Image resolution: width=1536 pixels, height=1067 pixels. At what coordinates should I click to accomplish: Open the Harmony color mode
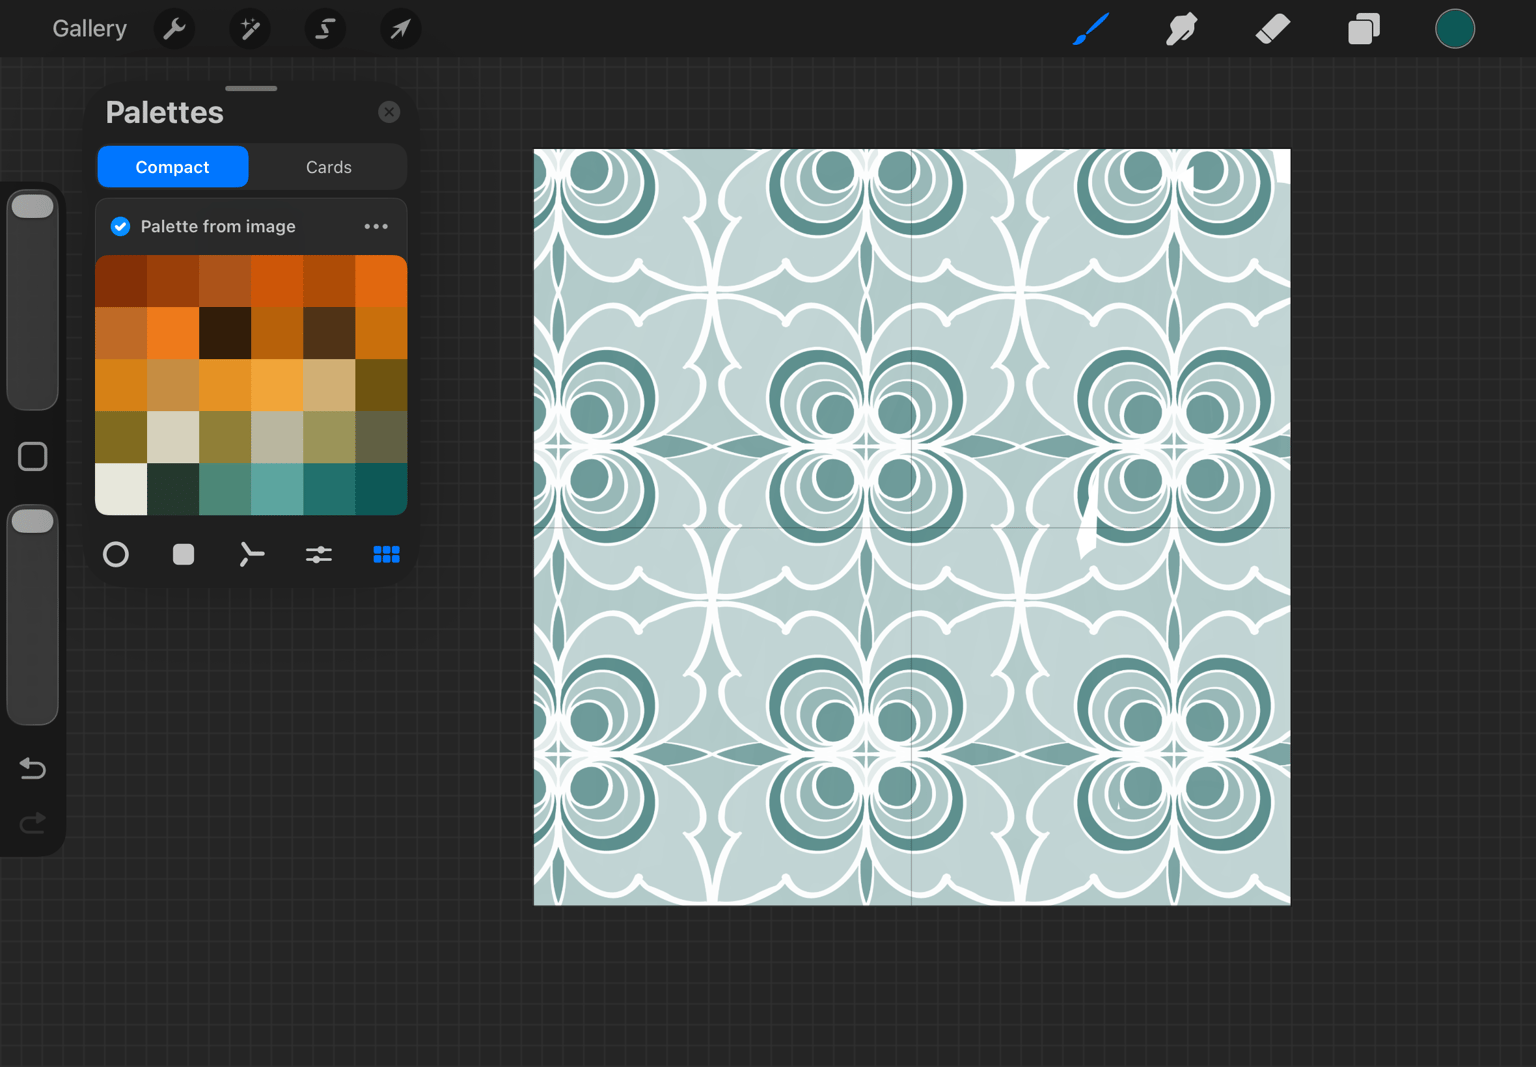(x=251, y=554)
